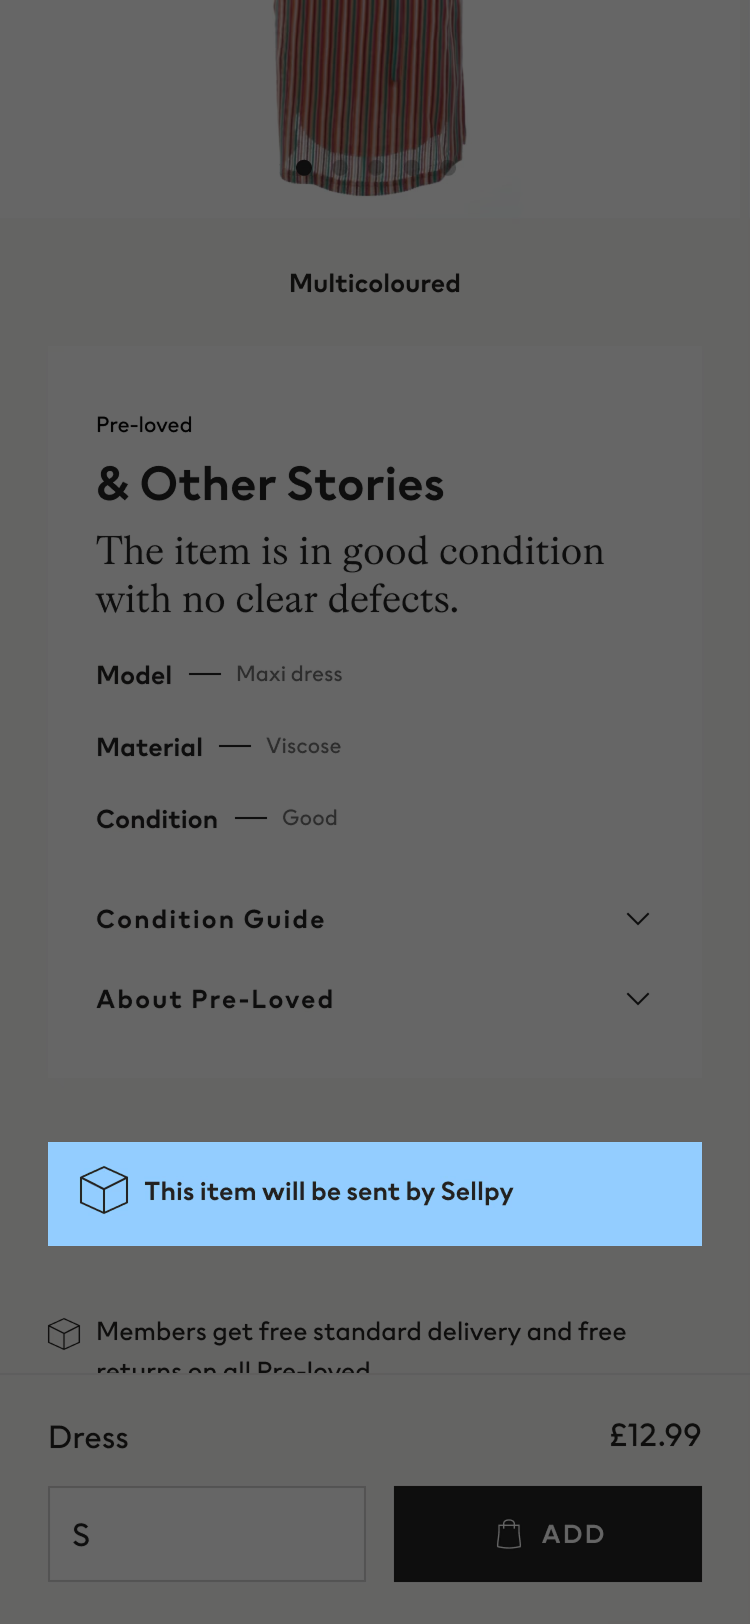Select the third image carousel dot
Viewport: 750px width, 1624px height.
376,167
